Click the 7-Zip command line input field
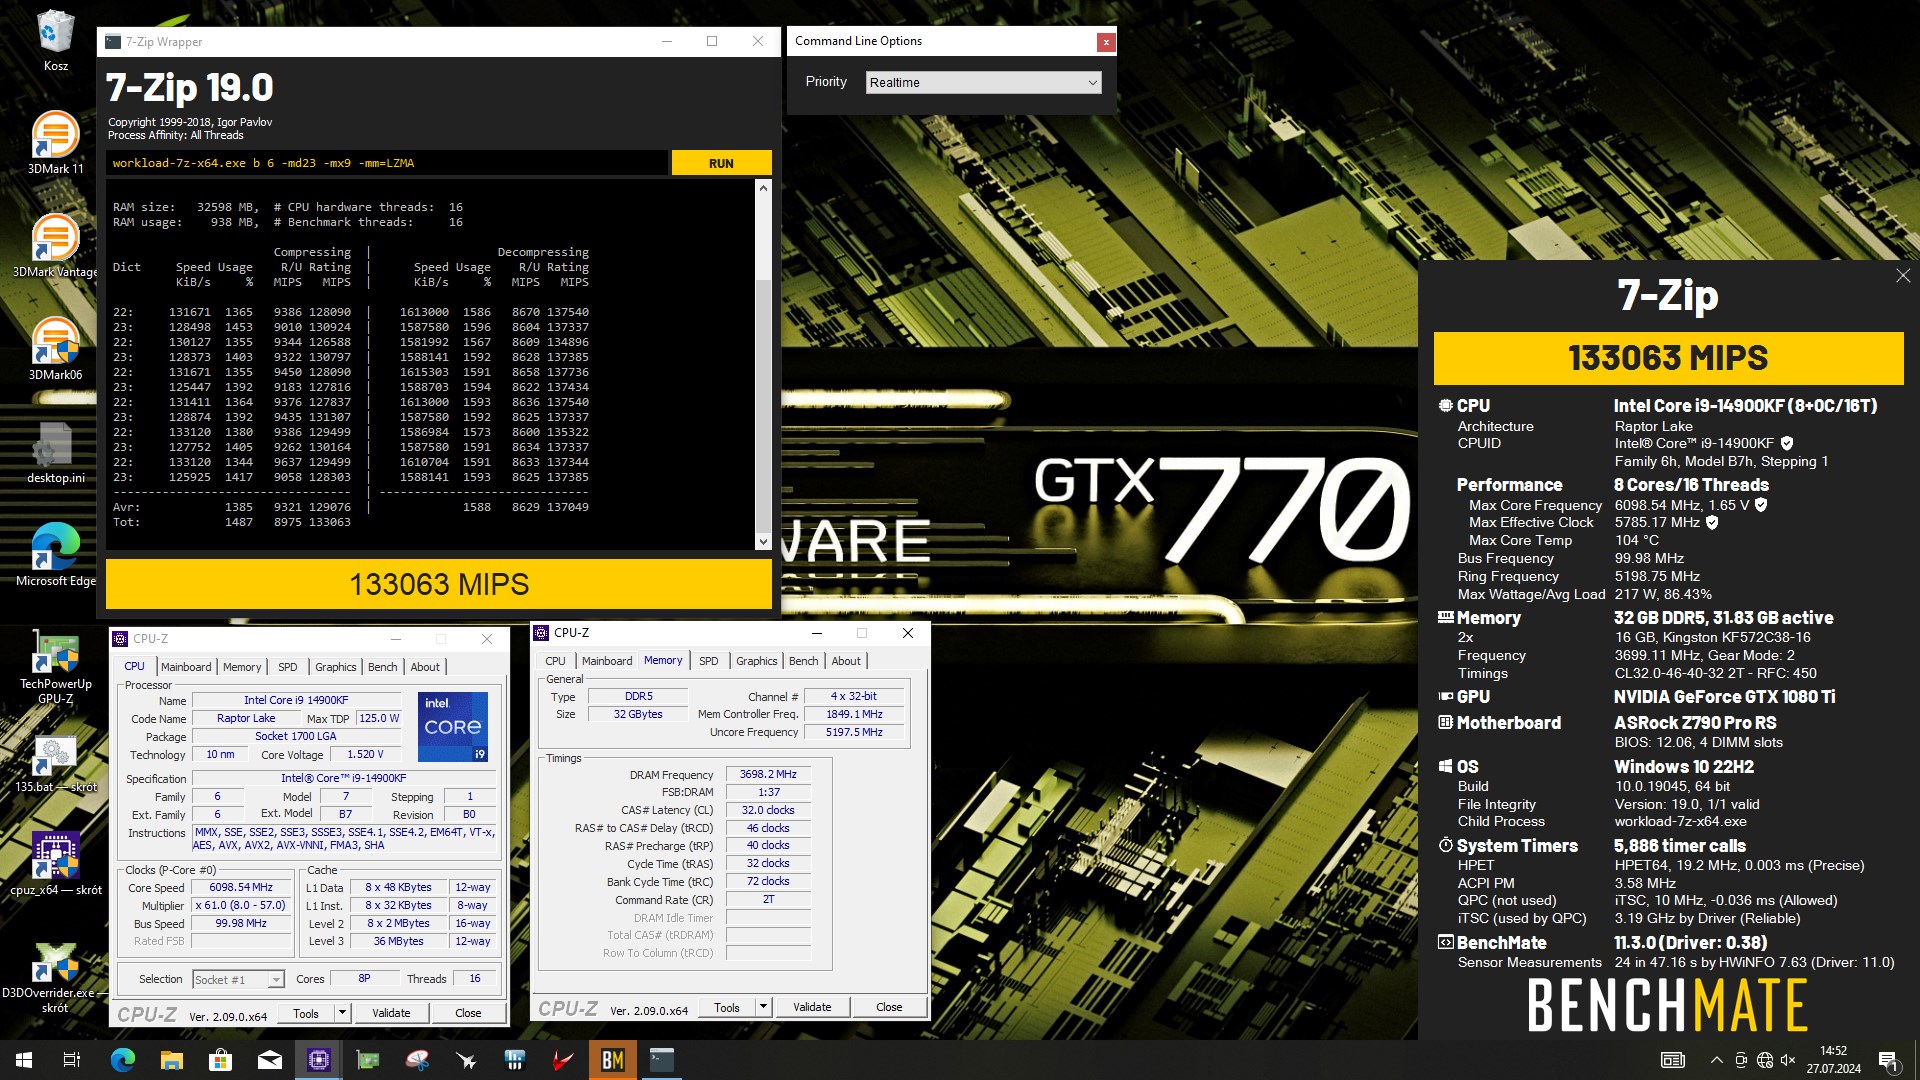Viewport: 1920px width, 1080px height. pyautogui.click(x=387, y=163)
